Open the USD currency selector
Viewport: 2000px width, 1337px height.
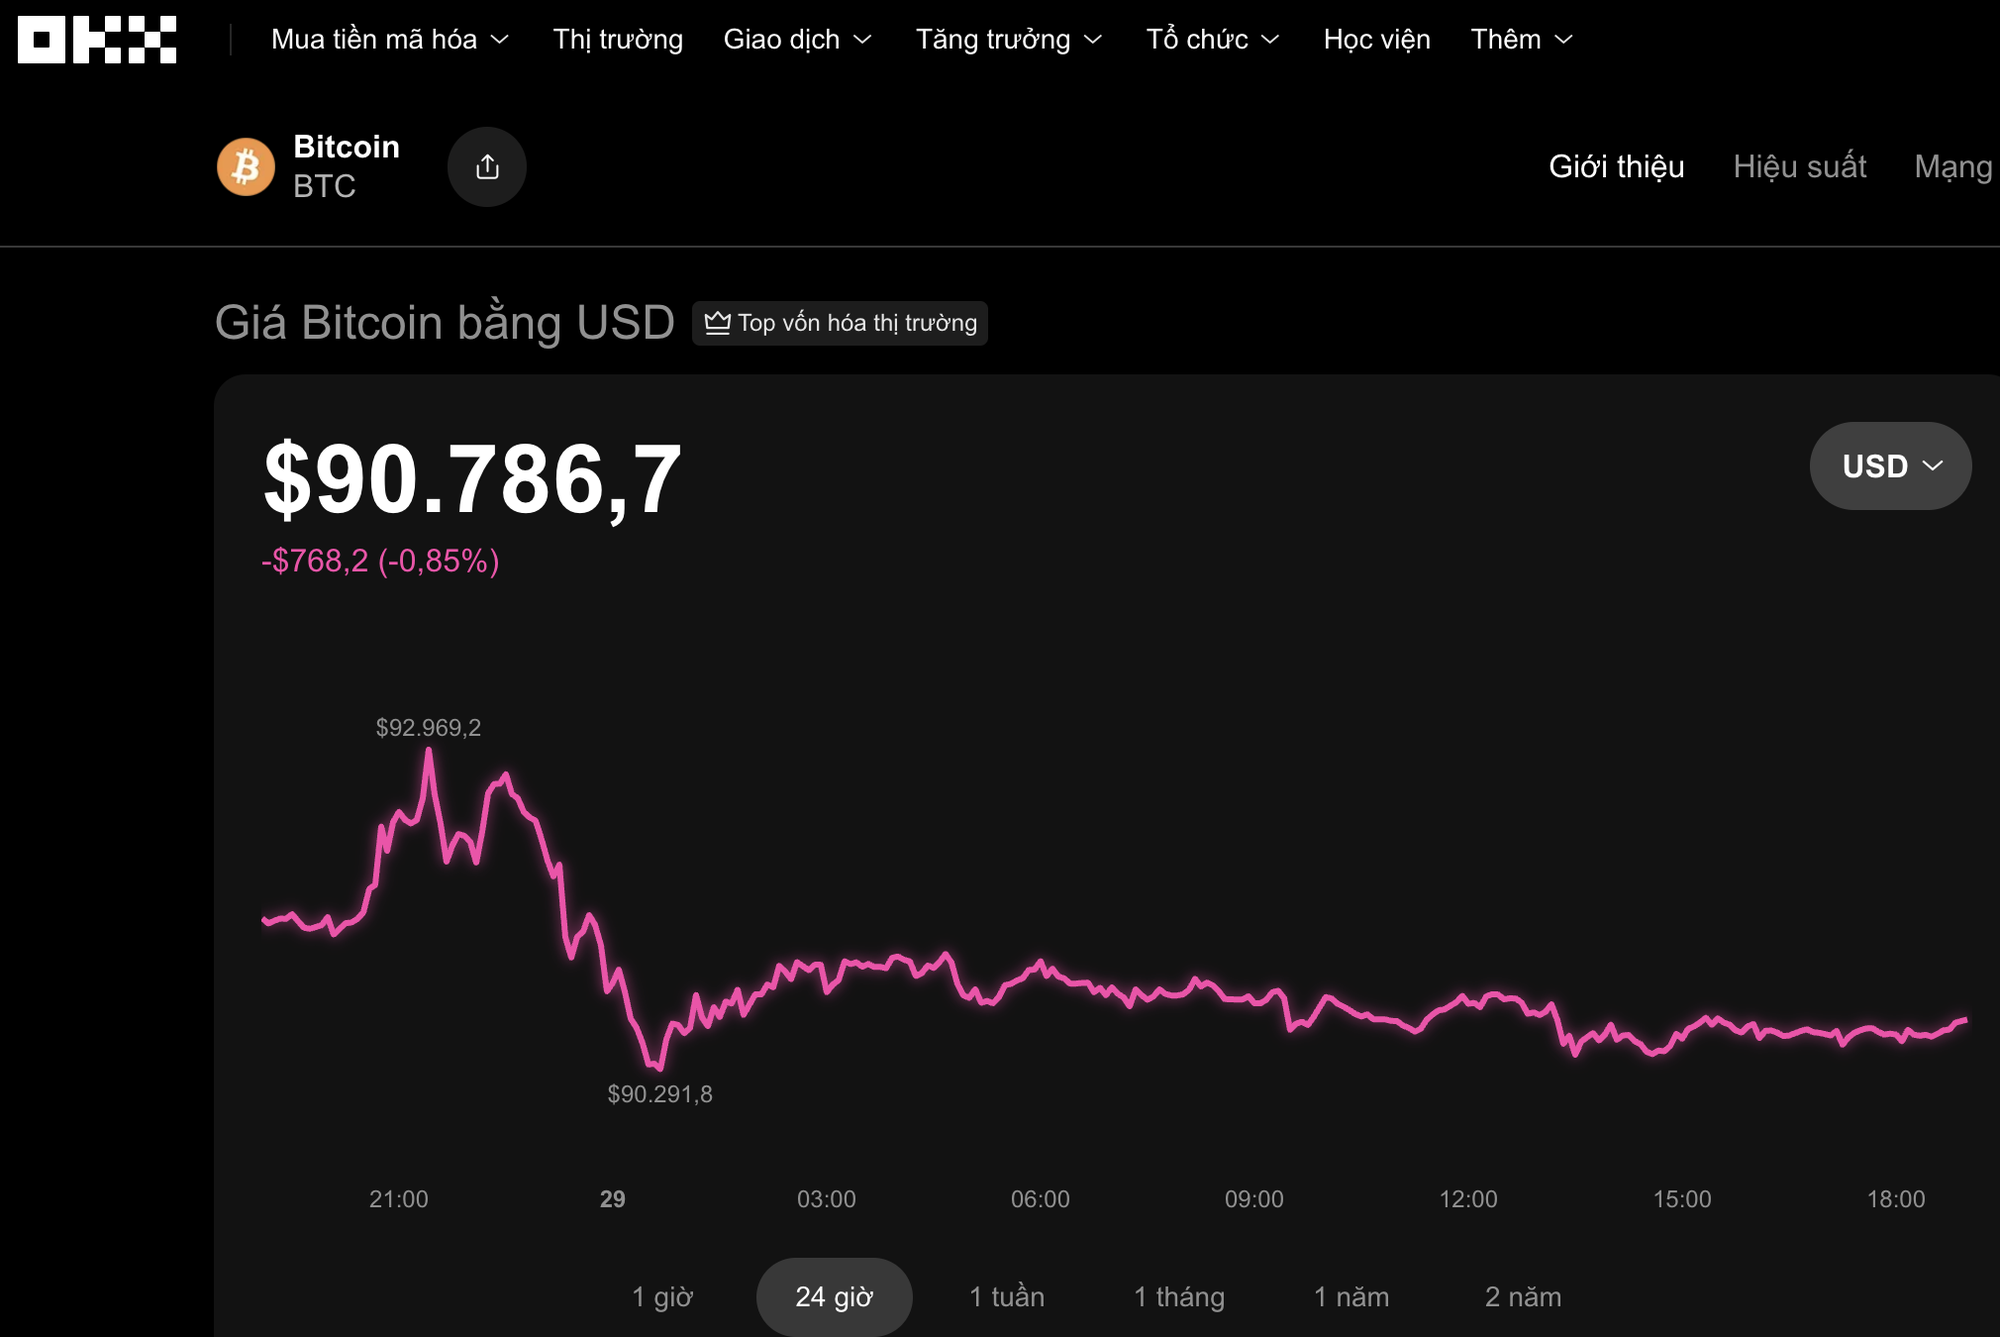pos(1889,465)
